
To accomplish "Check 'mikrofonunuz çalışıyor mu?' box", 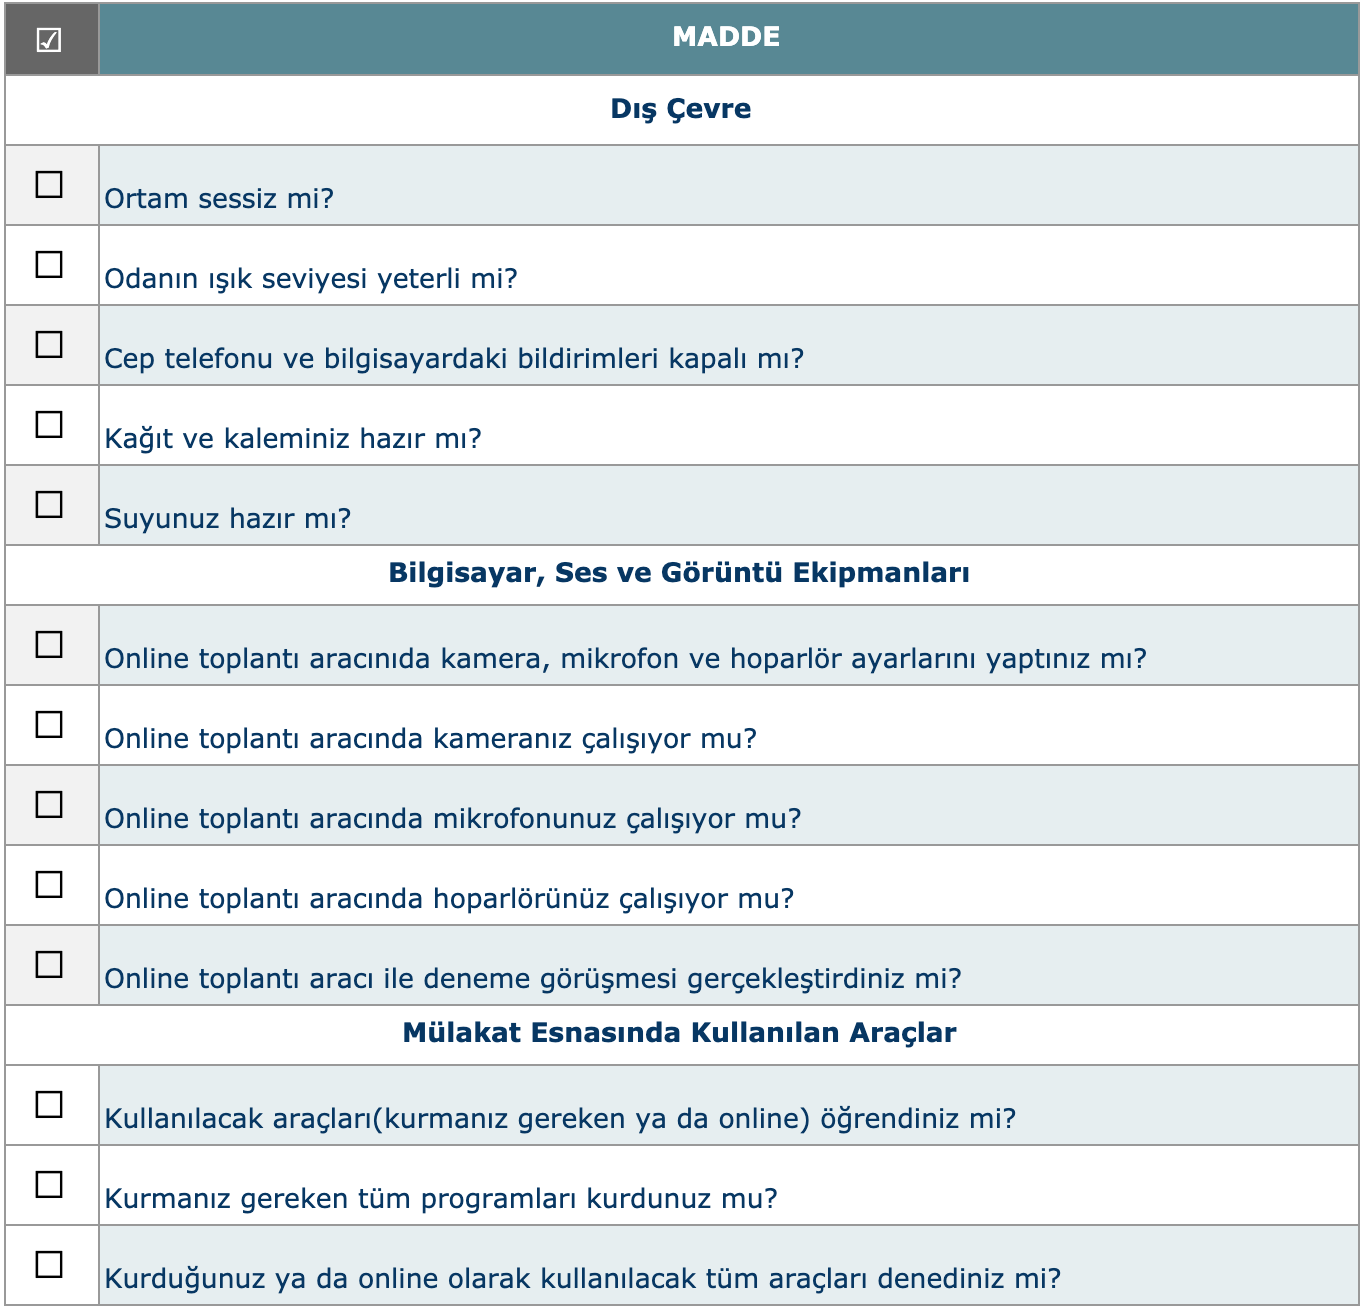I will (x=49, y=805).
